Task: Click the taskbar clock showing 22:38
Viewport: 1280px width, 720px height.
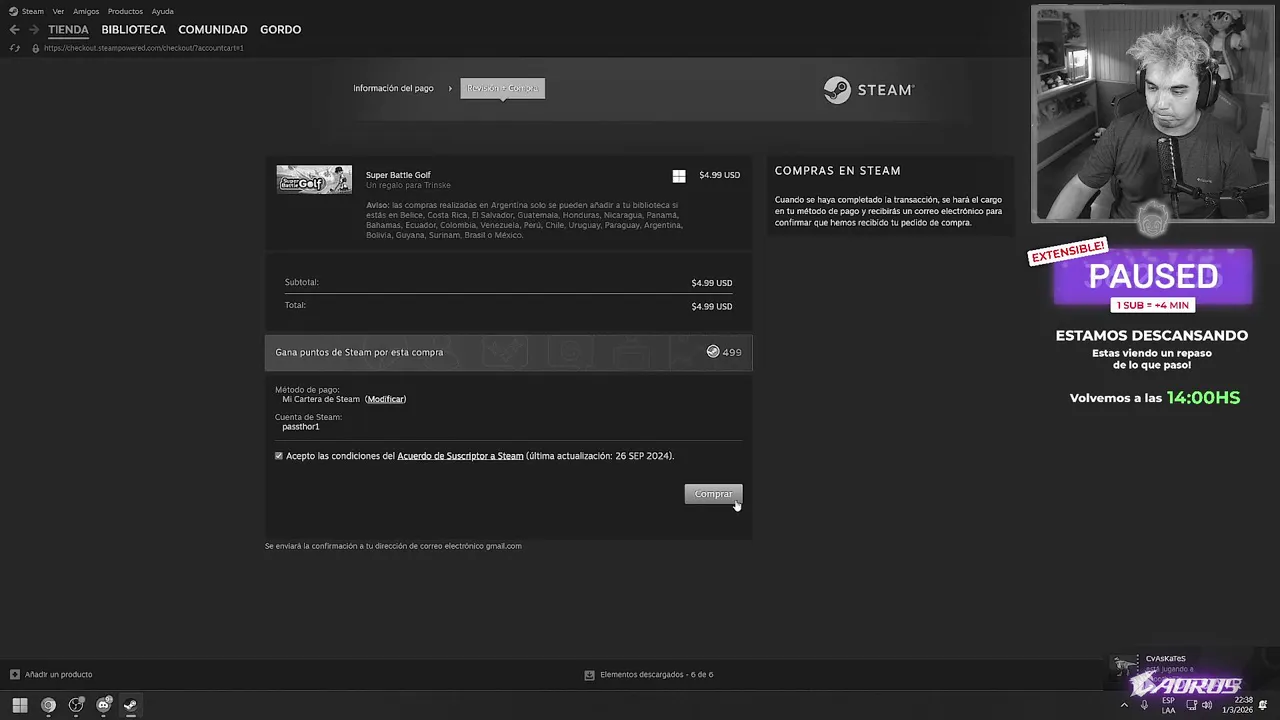Action: point(1237,705)
